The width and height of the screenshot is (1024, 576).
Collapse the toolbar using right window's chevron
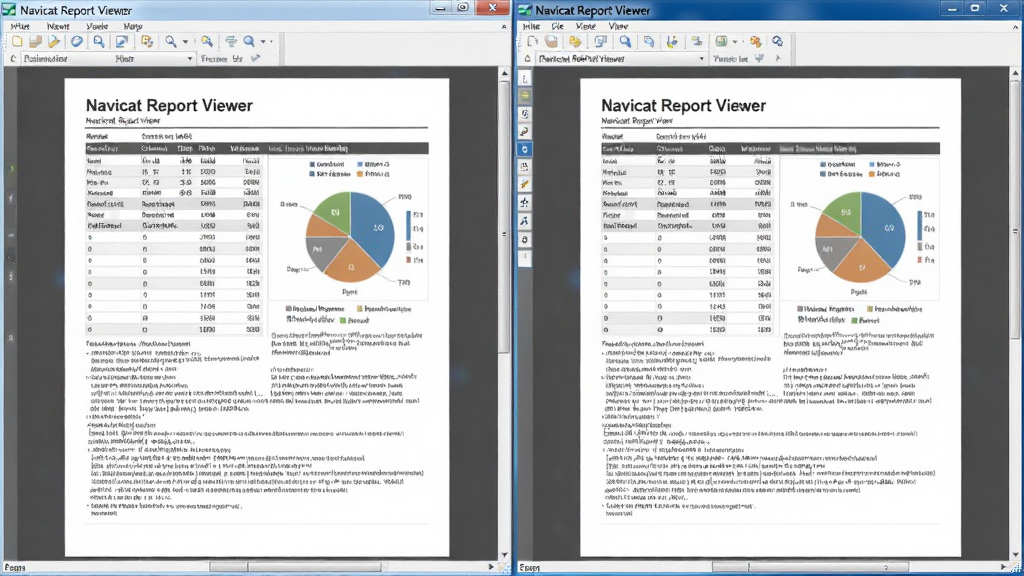(x=1016, y=26)
